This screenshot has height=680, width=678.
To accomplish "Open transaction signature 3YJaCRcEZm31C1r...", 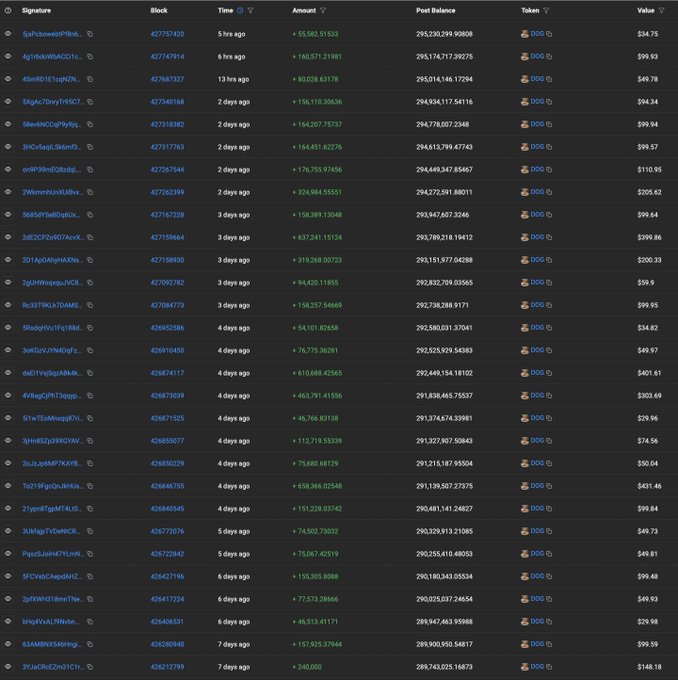I will coord(53,667).
